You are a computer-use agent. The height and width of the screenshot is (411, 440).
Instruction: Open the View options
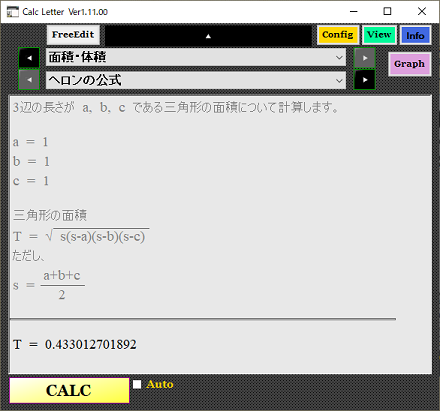pyautogui.click(x=379, y=35)
